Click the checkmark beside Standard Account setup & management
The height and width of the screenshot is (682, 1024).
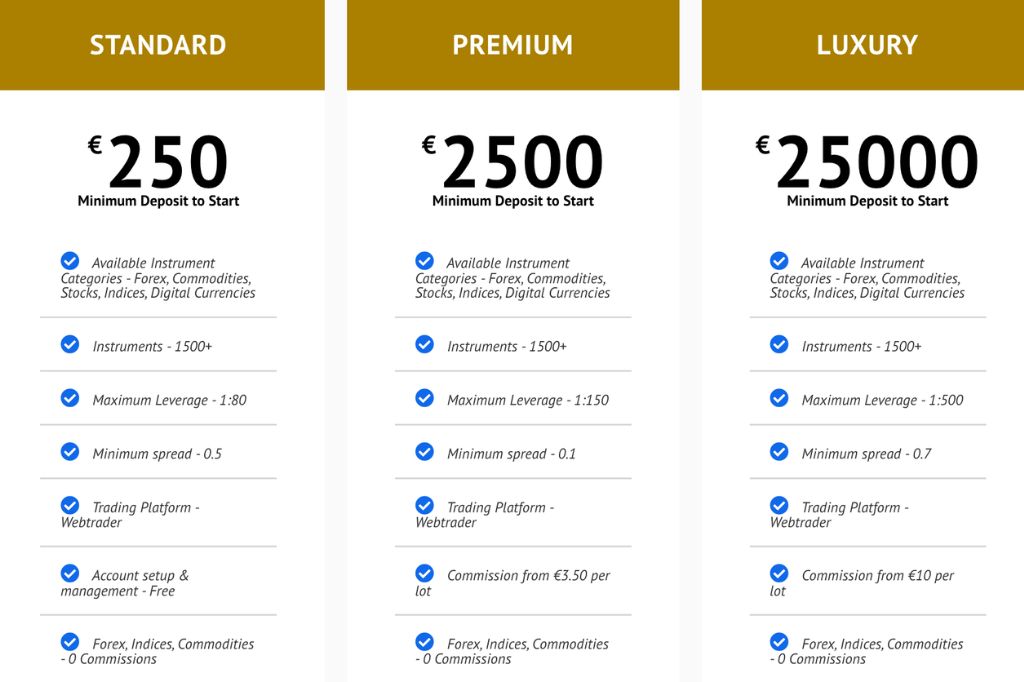[x=70, y=573]
